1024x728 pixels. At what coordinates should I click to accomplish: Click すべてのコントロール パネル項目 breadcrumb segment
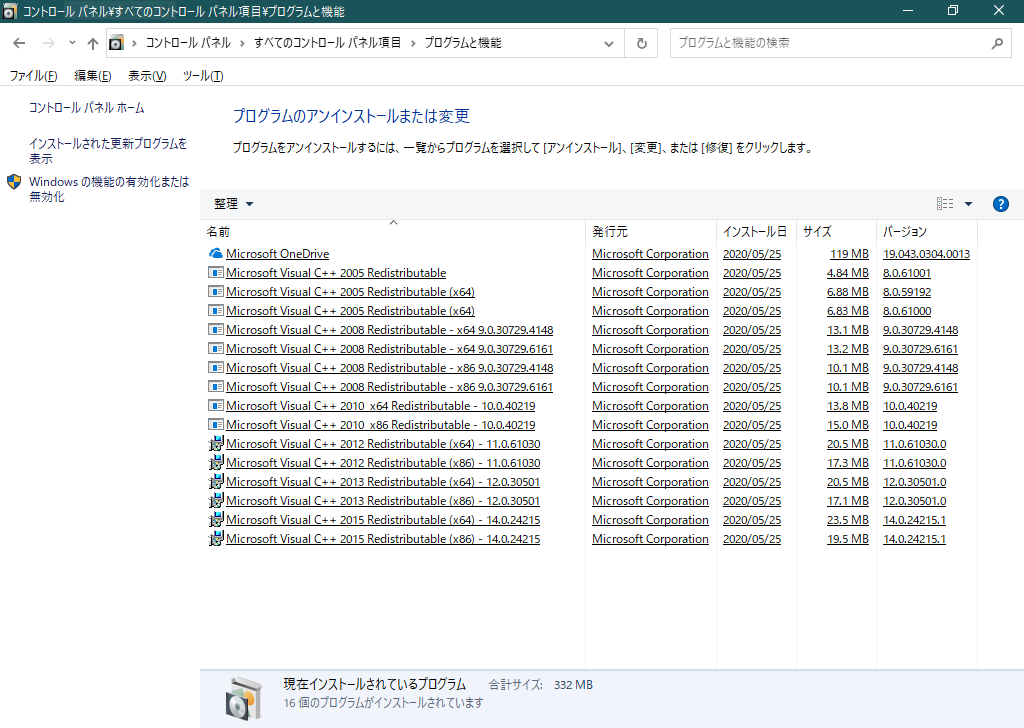(x=327, y=43)
